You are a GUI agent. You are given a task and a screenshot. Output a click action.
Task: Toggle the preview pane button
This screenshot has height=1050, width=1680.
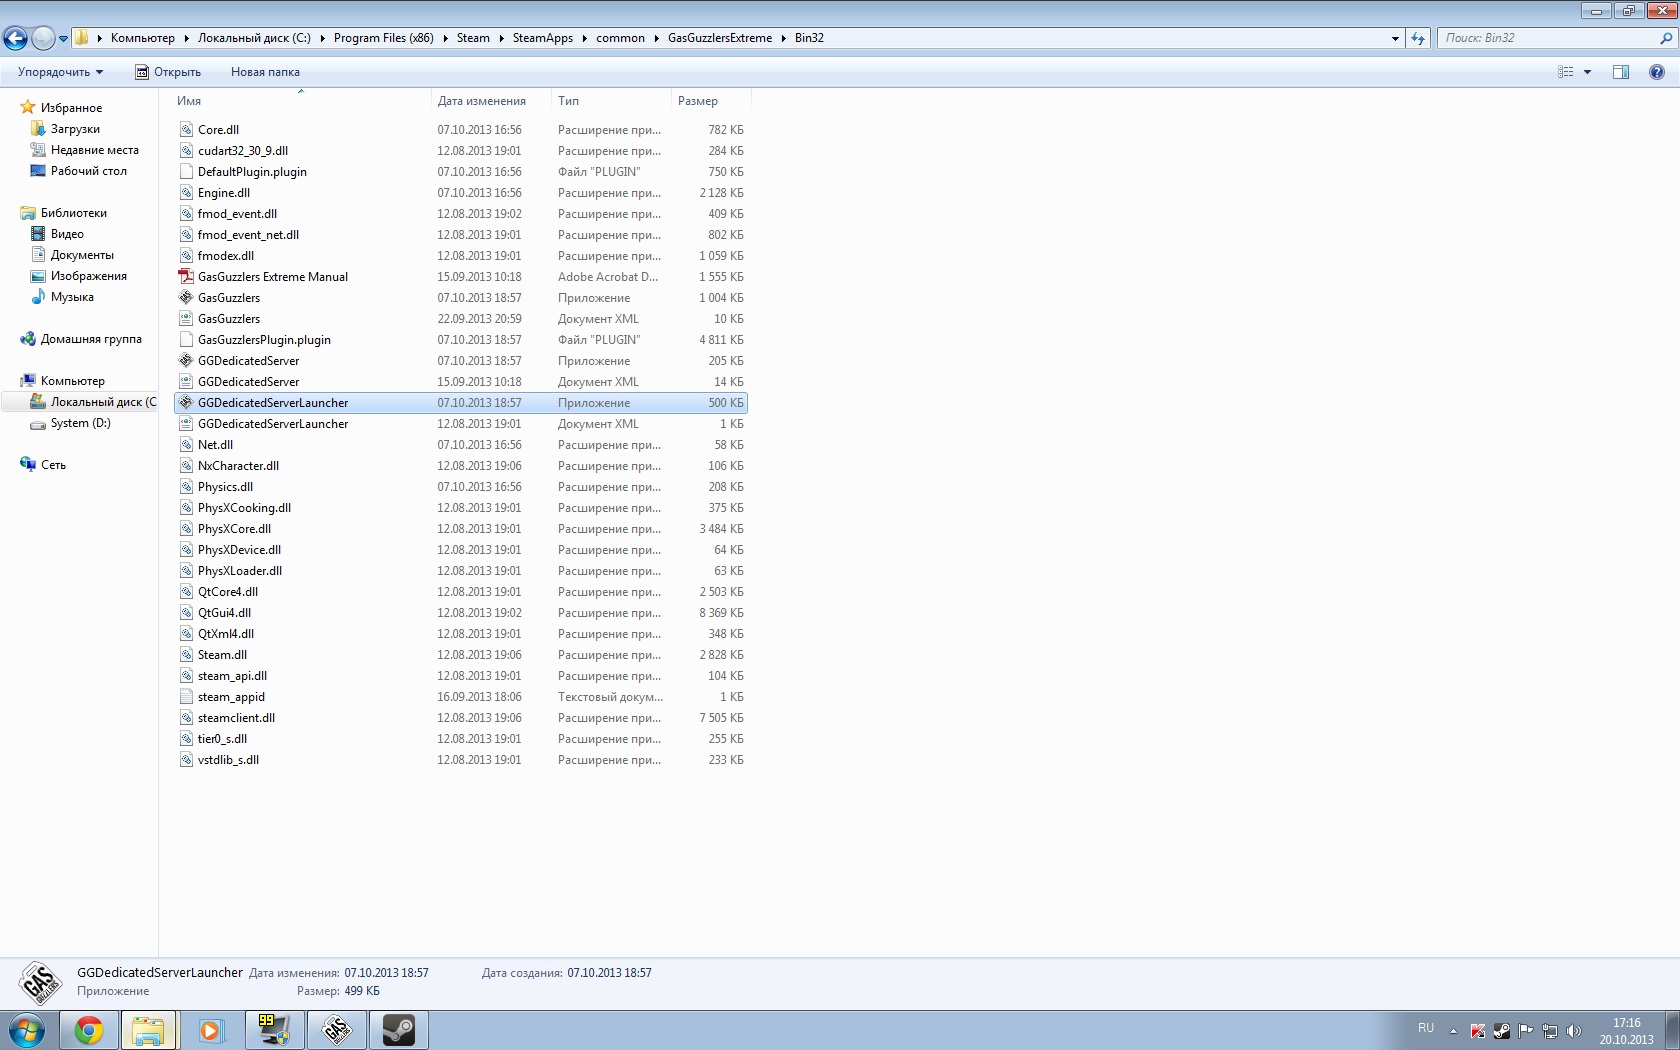[x=1621, y=72]
